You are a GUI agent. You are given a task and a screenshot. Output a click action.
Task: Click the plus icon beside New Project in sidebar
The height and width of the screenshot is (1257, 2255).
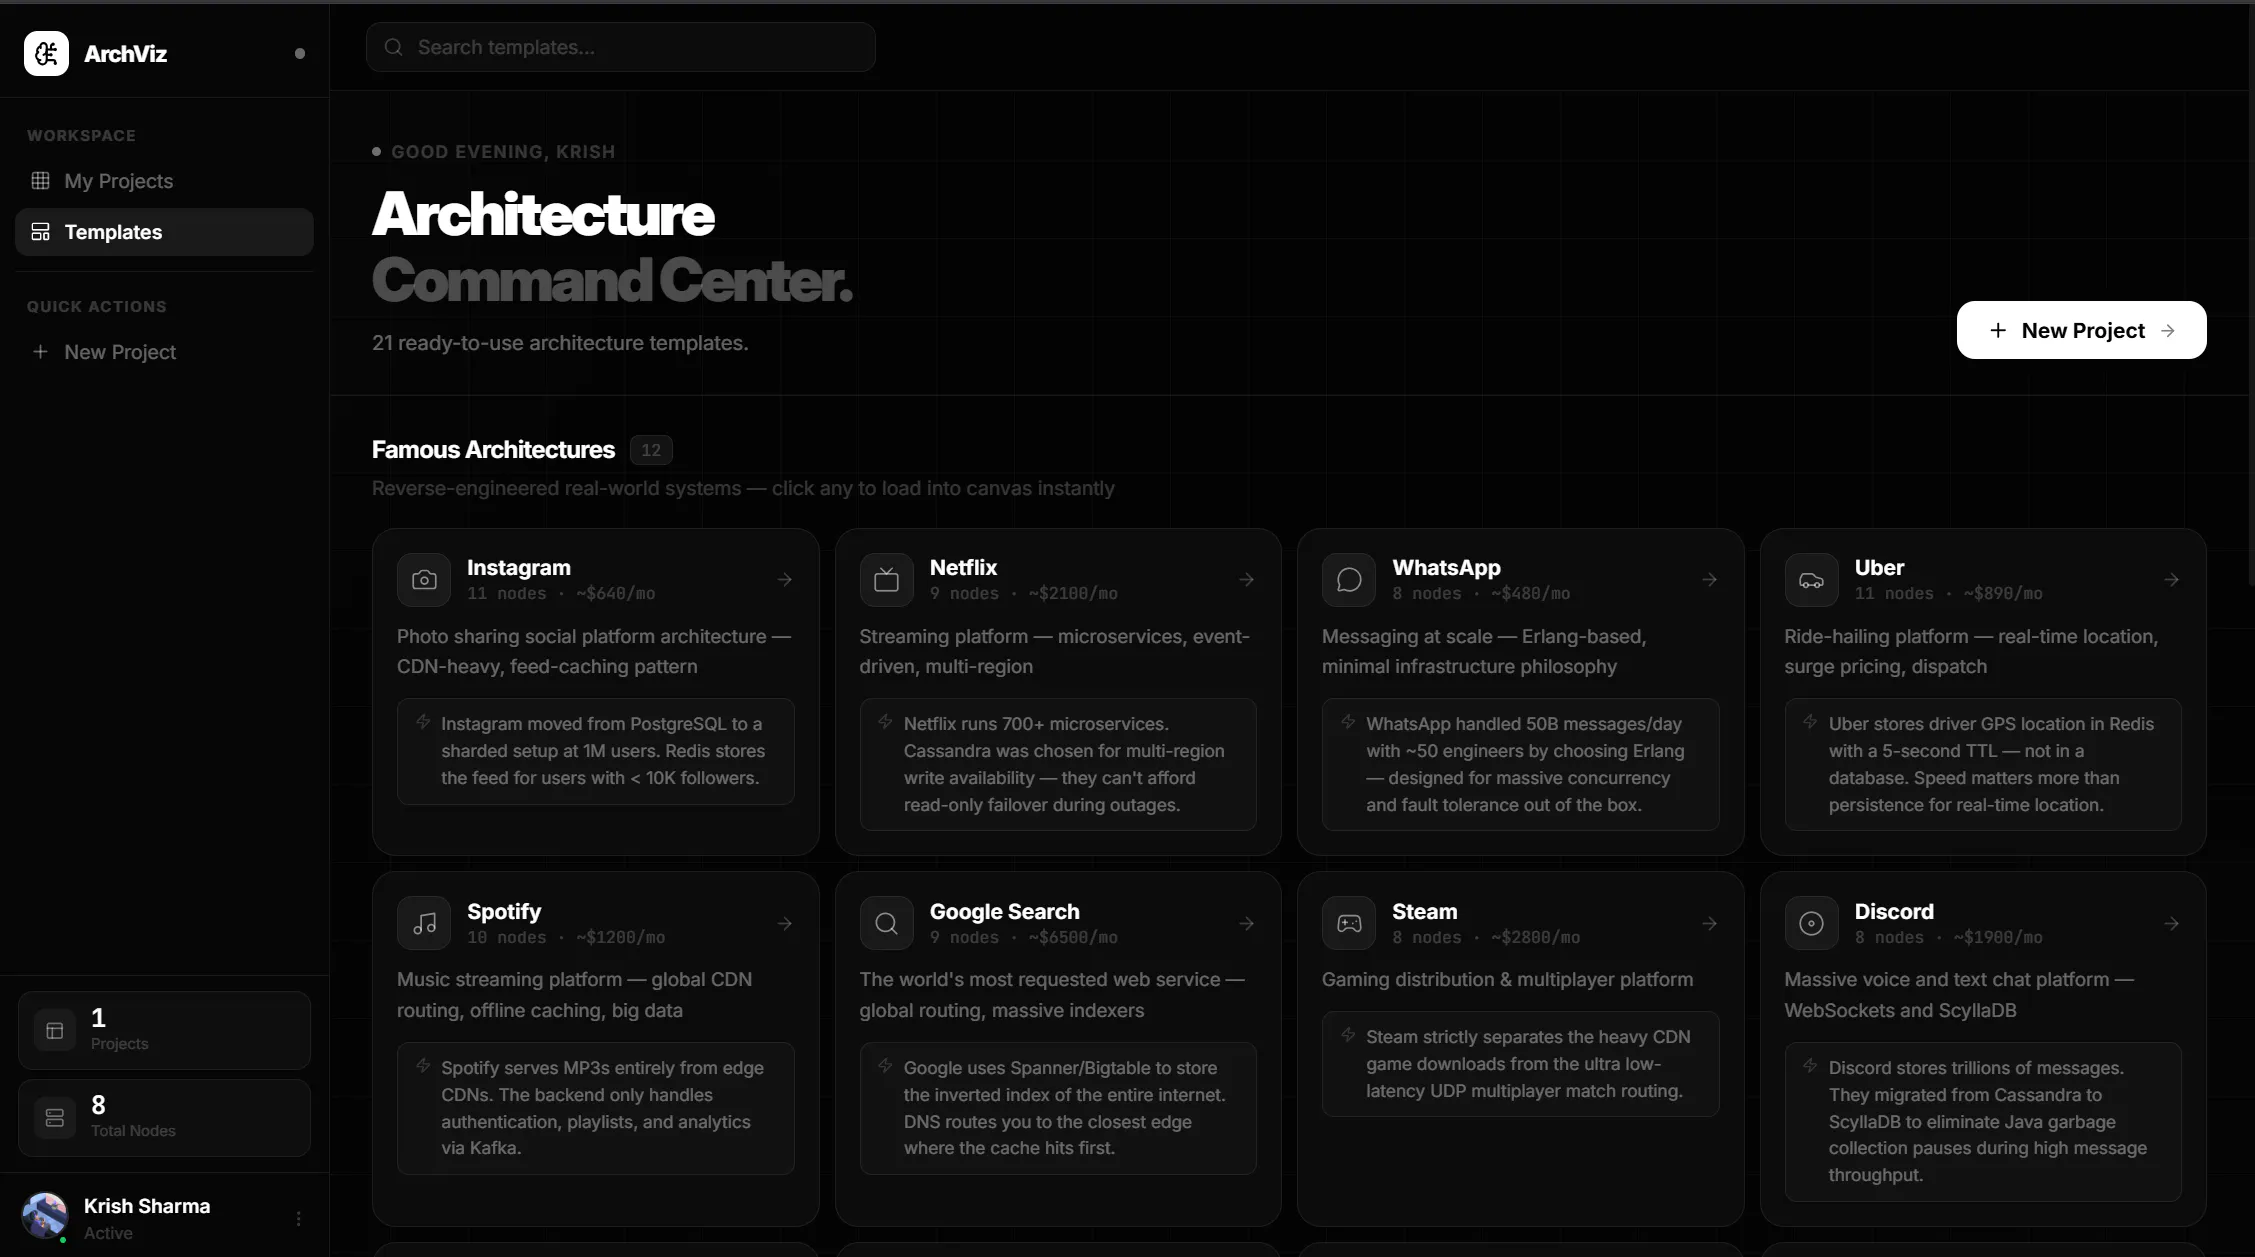point(40,352)
